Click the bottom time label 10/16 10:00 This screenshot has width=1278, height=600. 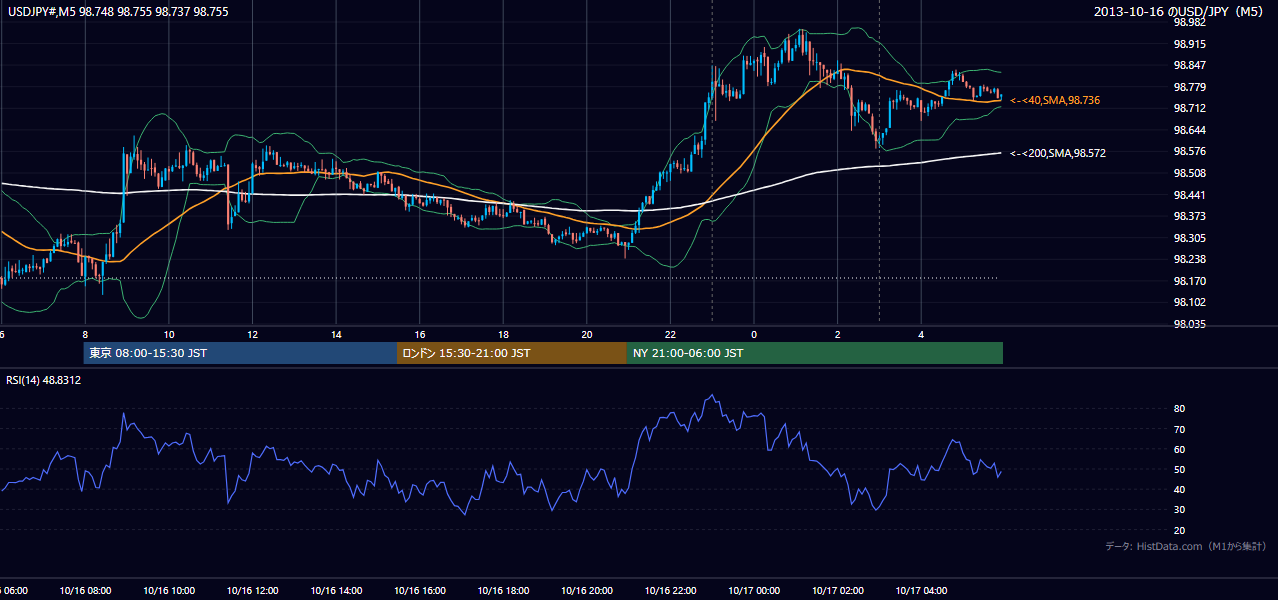169,590
